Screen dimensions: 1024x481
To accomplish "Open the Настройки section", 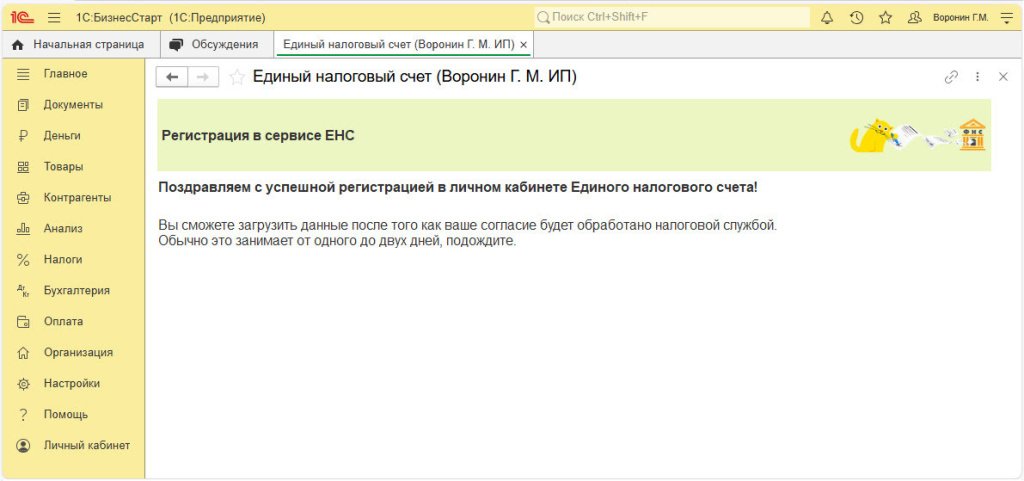I will pyautogui.click(x=73, y=383).
